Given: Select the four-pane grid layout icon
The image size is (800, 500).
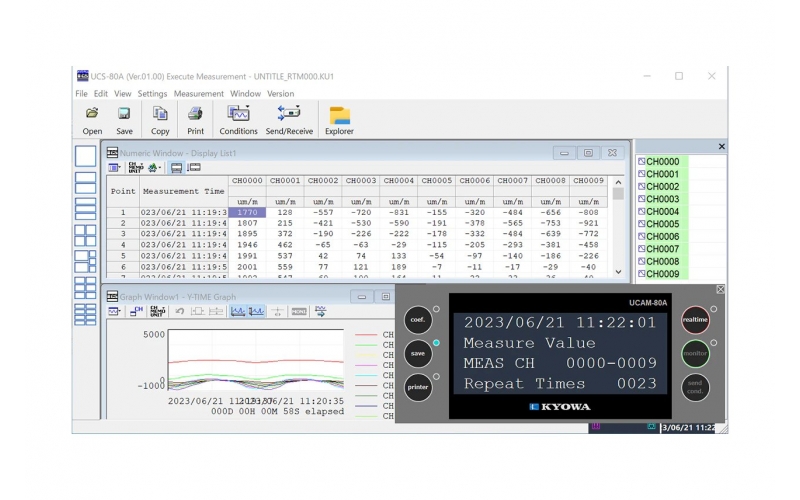Looking at the screenshot, I should coord(85,236).
